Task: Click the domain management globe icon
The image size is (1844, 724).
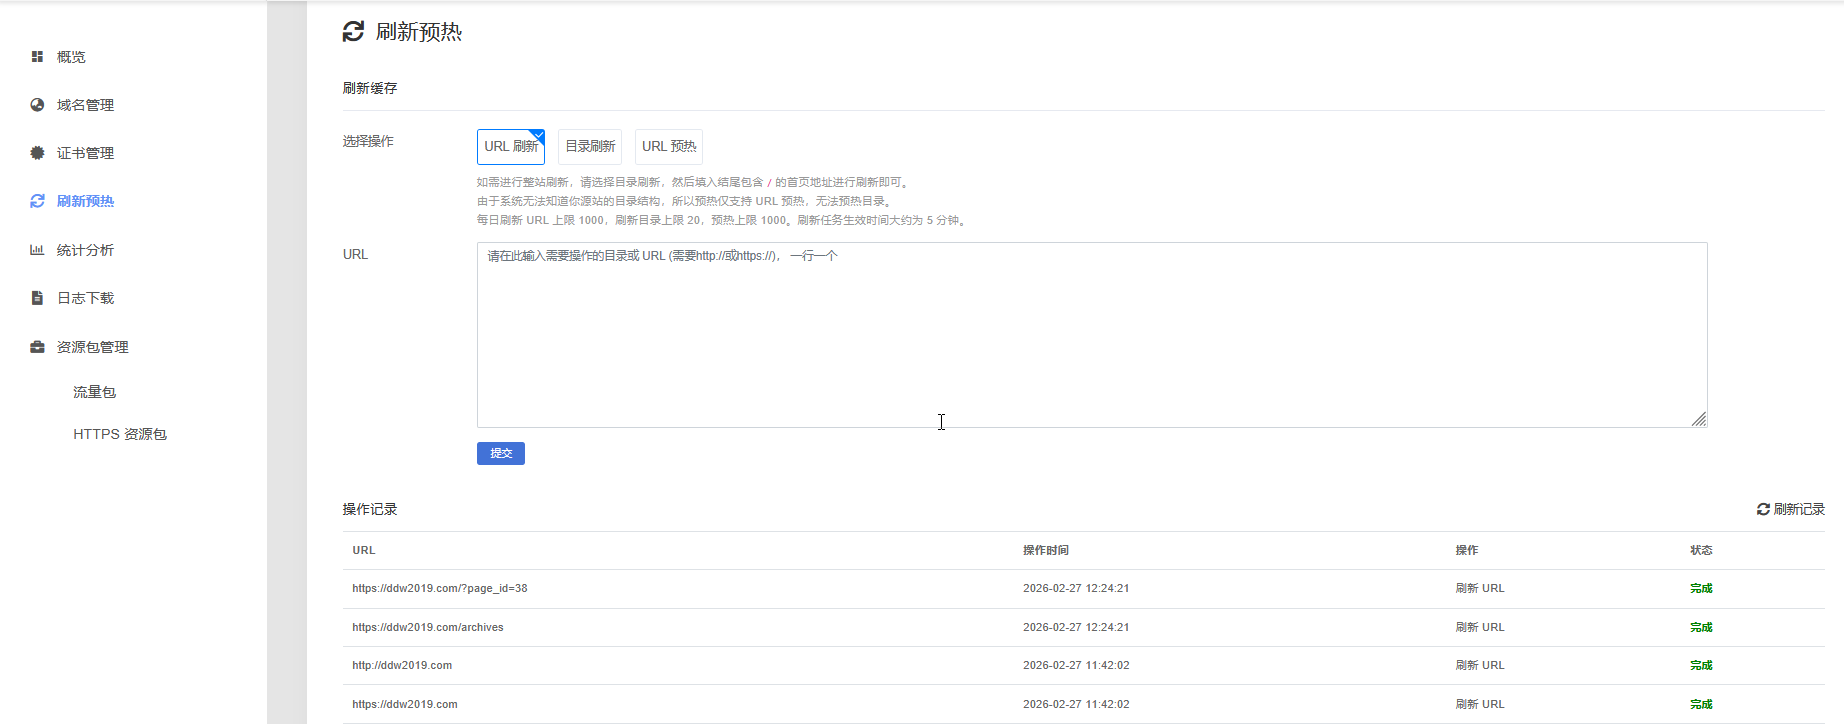Action: tap(37, 105)
